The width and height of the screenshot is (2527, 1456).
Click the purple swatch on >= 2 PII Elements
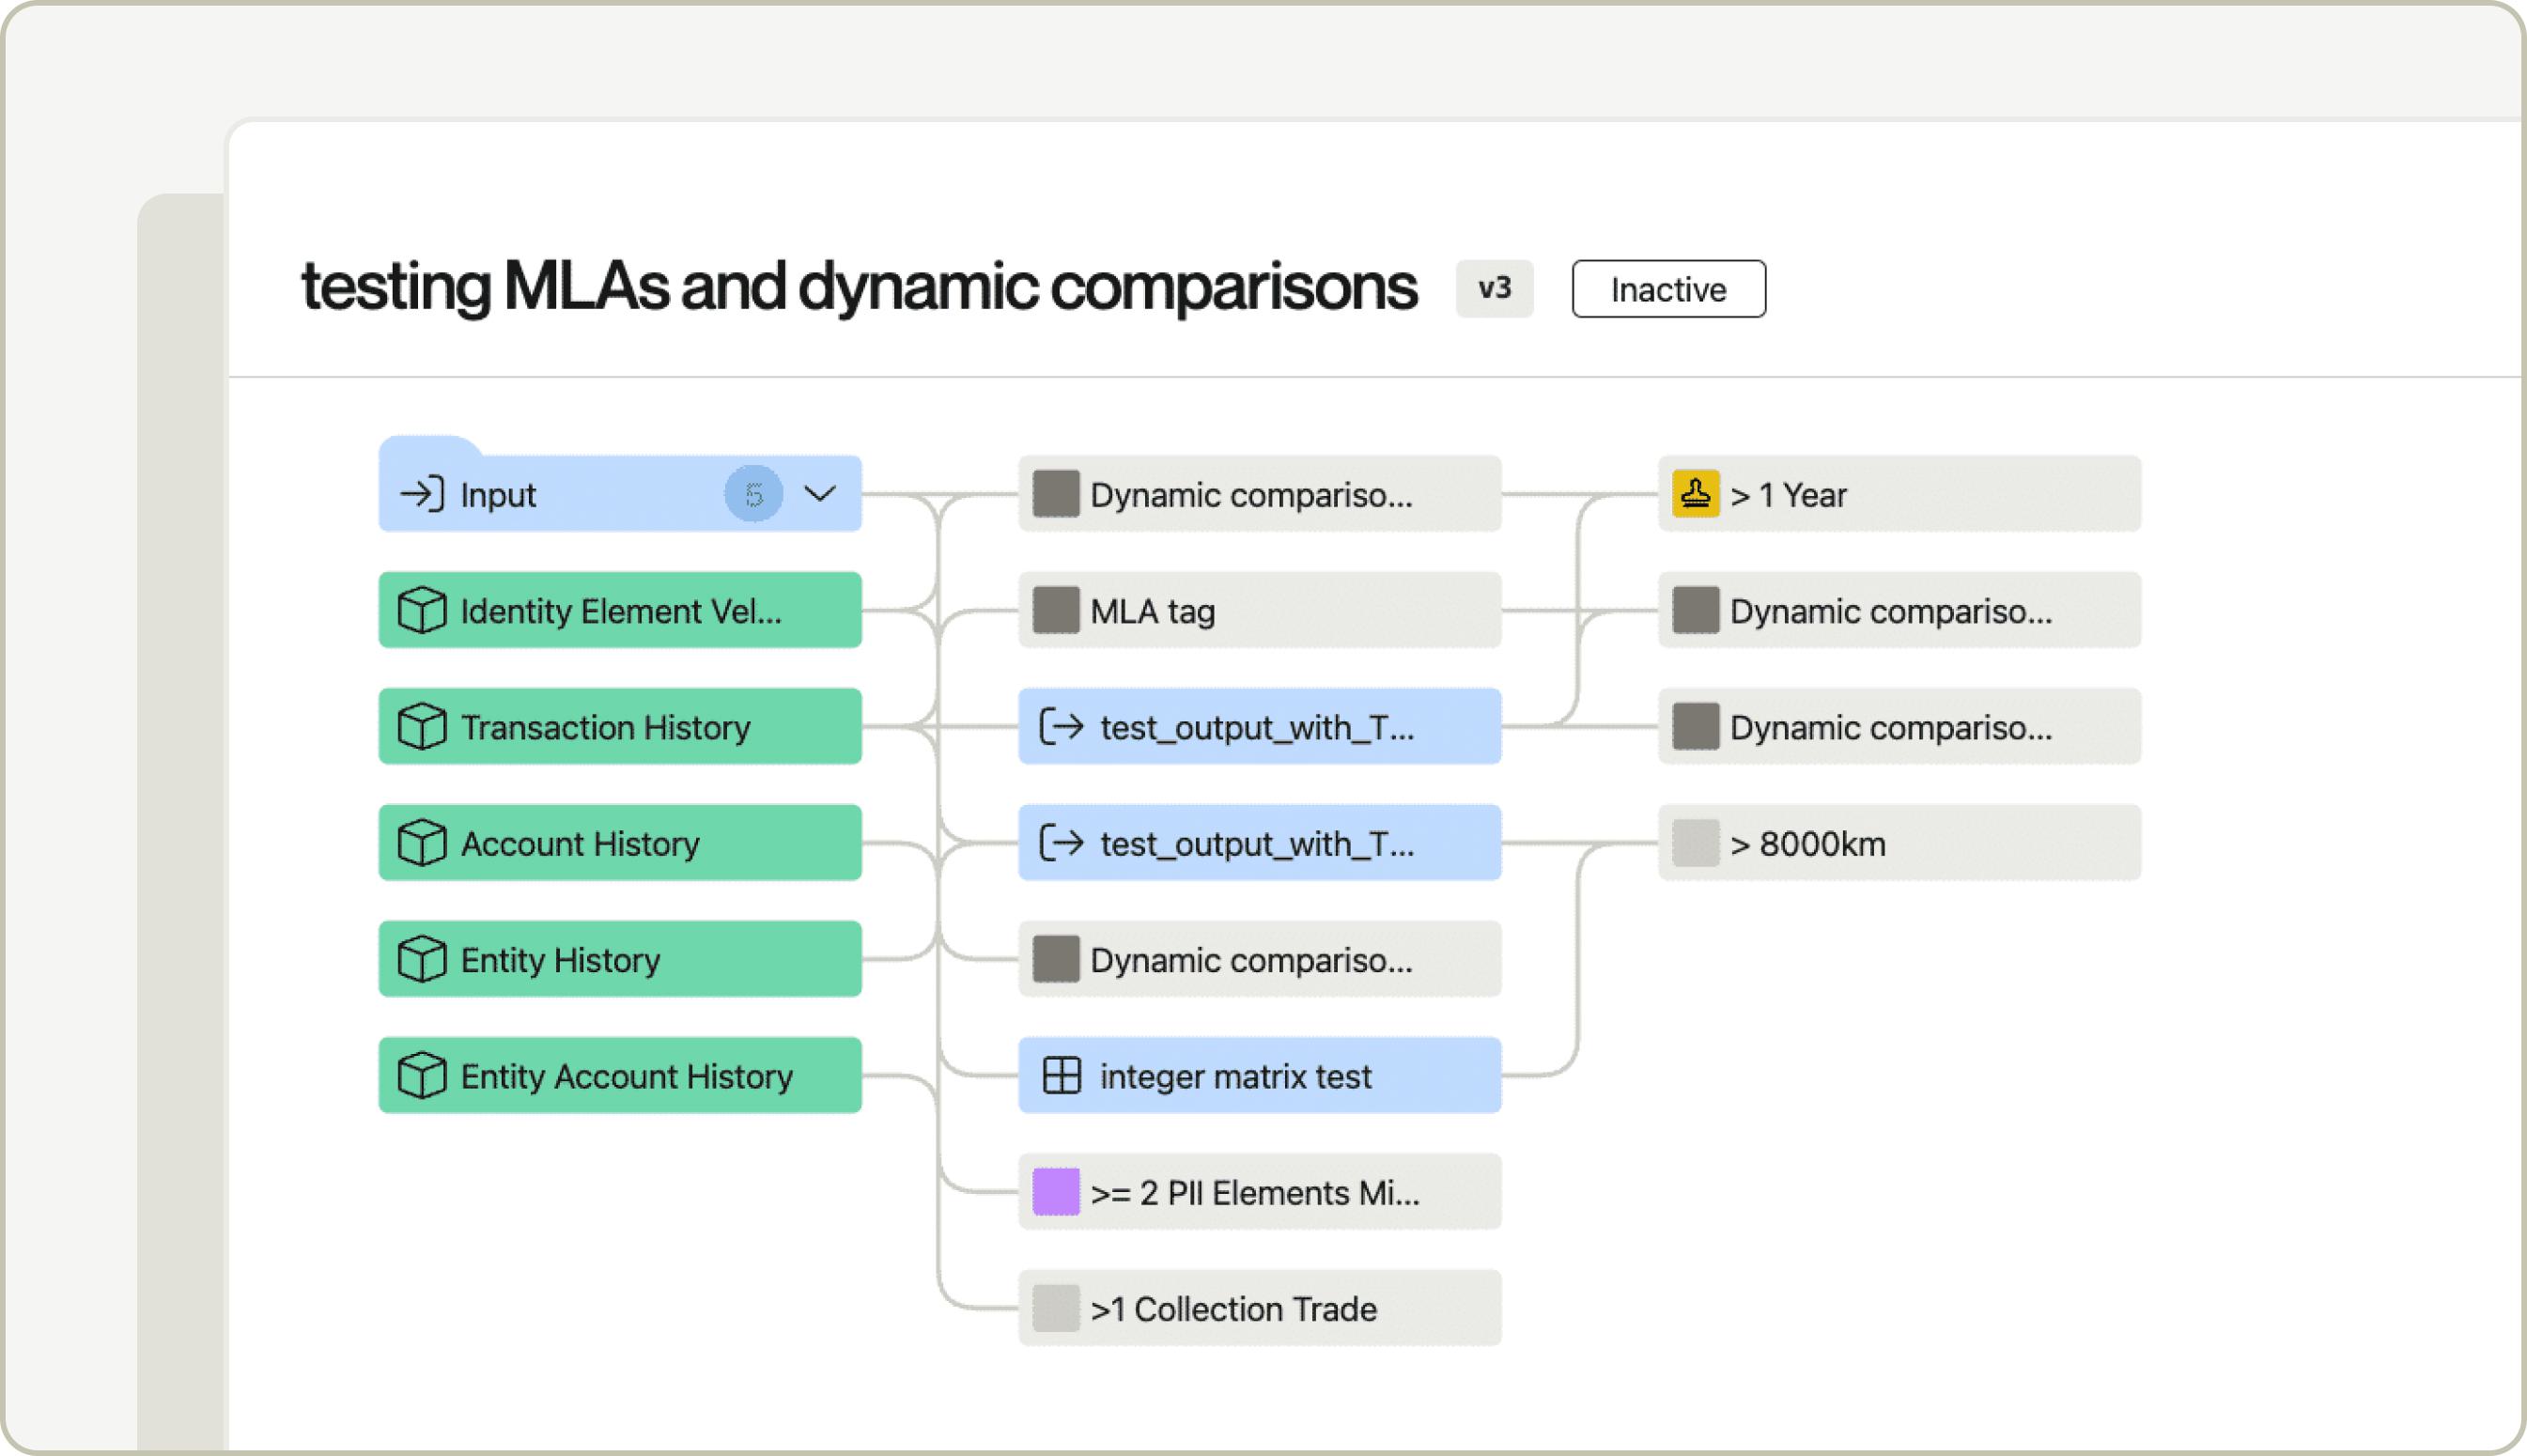click(1055, 1192)
